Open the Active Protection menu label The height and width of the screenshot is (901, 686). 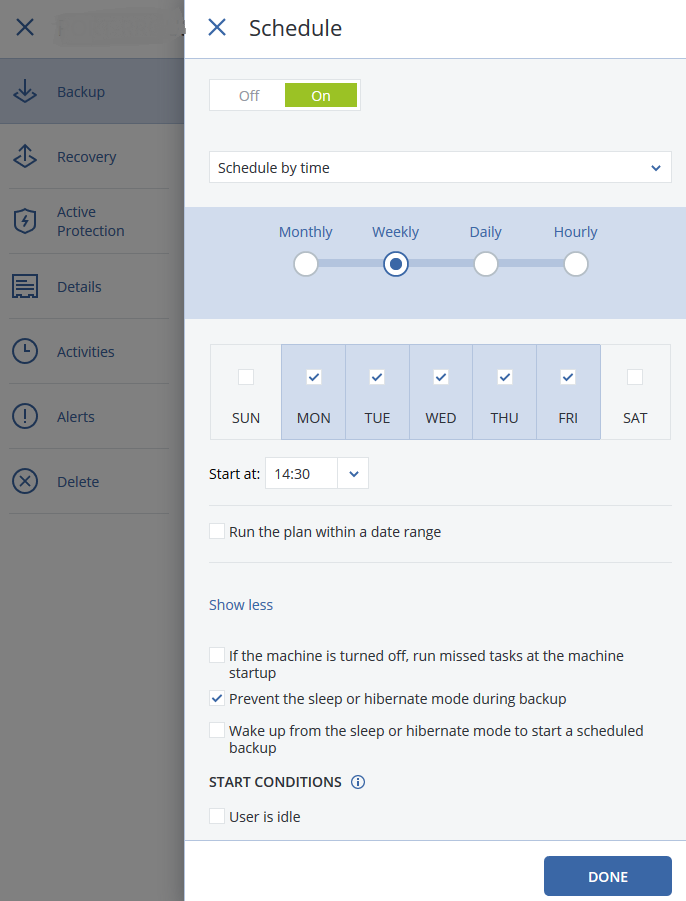click(x=91, y=221)
